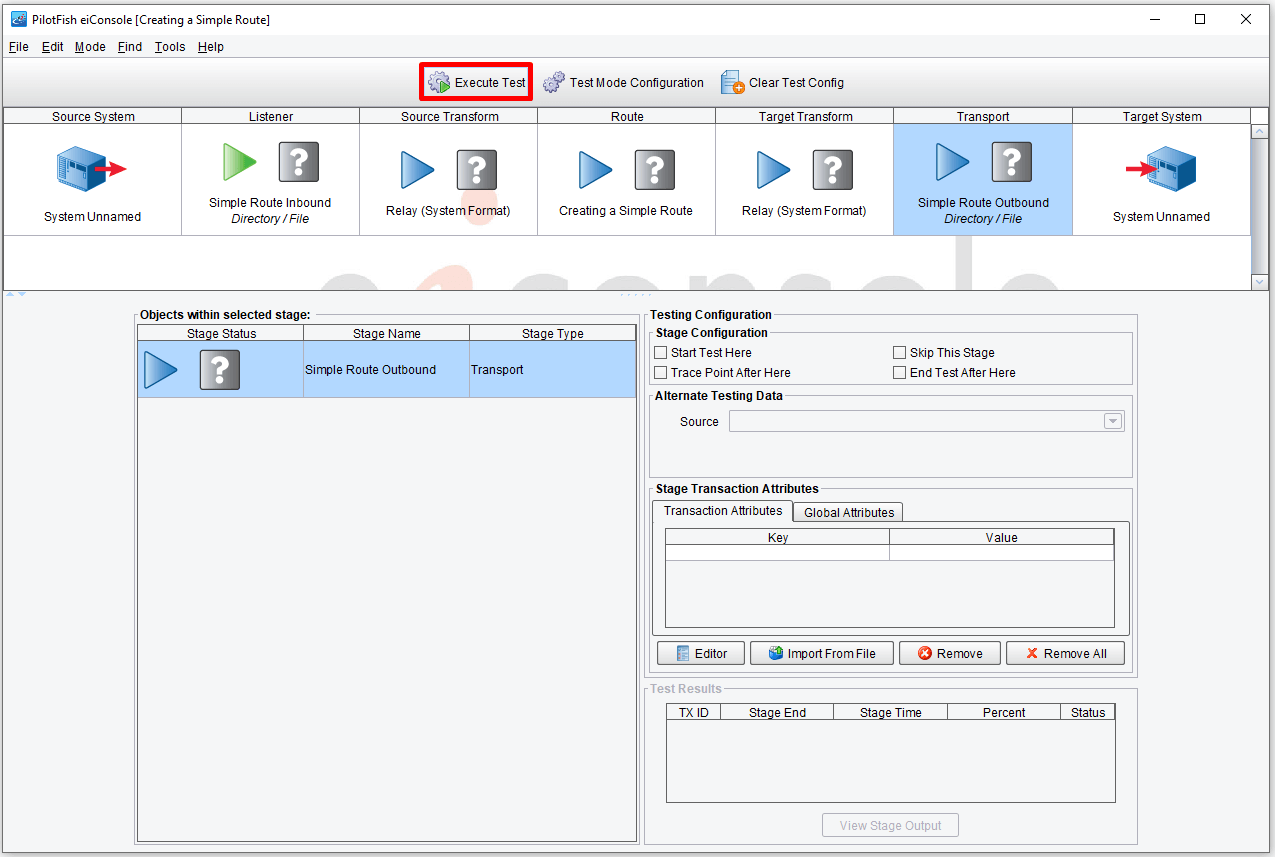This screenshot has width=1275, height=857.
Task: Click the Percent column header
Action: (x=1004, y=712)
